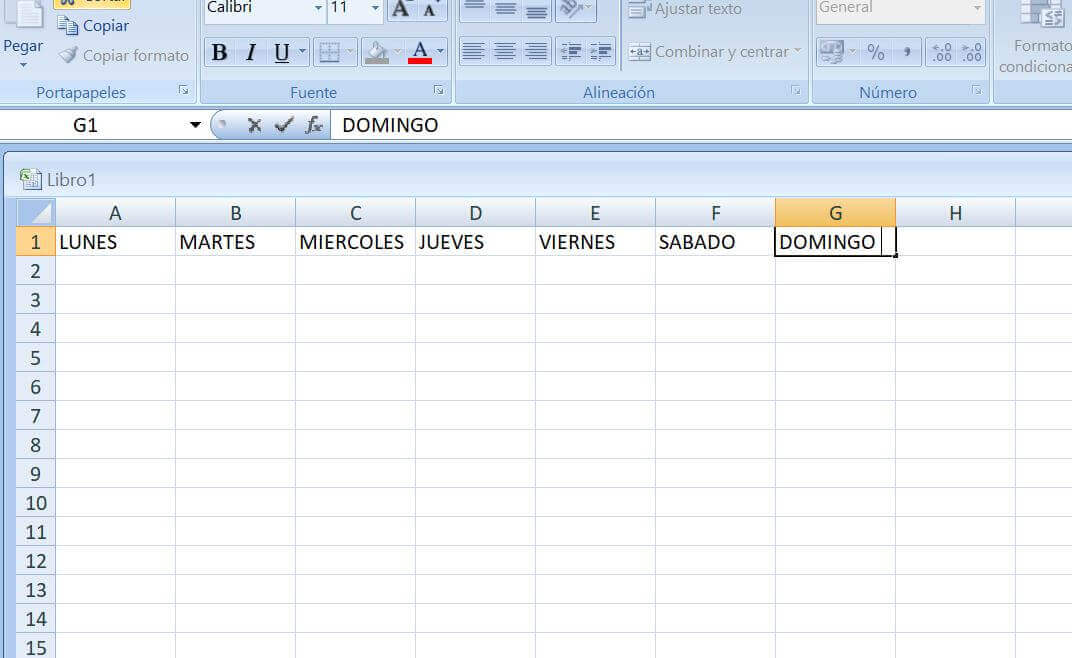Apply comma thousands separator style

pos(907,52)
